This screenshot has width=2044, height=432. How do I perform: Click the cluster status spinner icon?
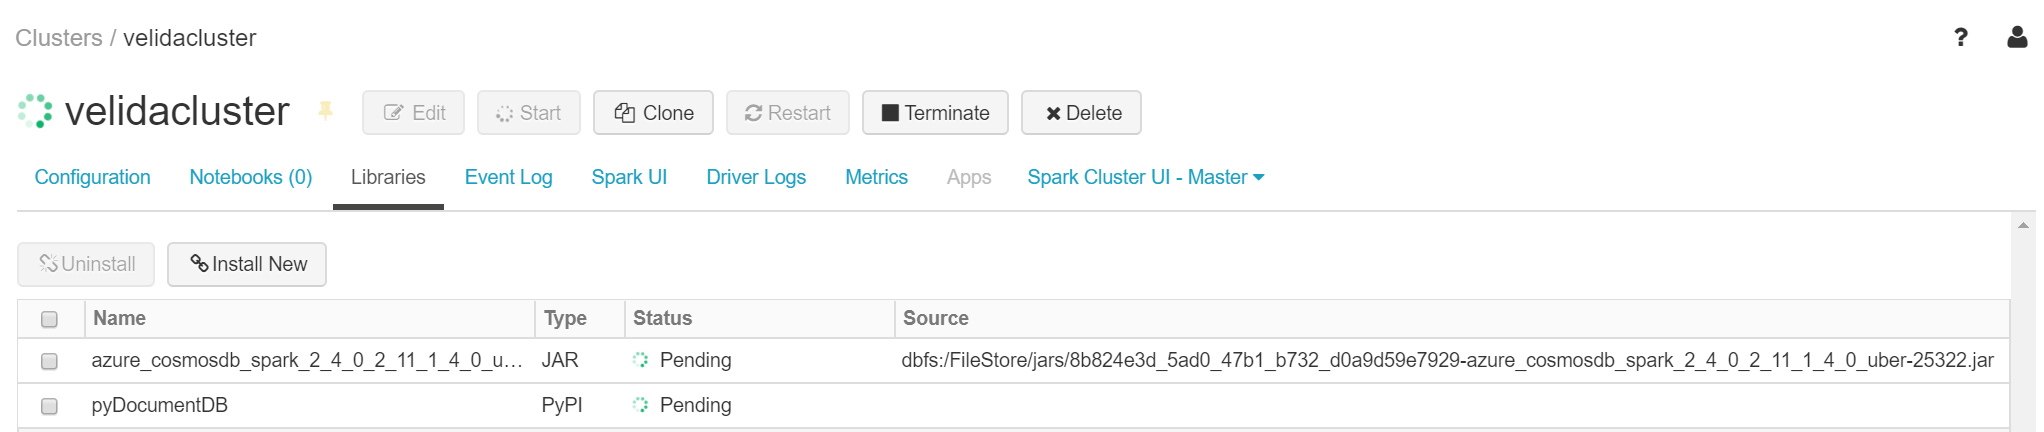[36, 111]
